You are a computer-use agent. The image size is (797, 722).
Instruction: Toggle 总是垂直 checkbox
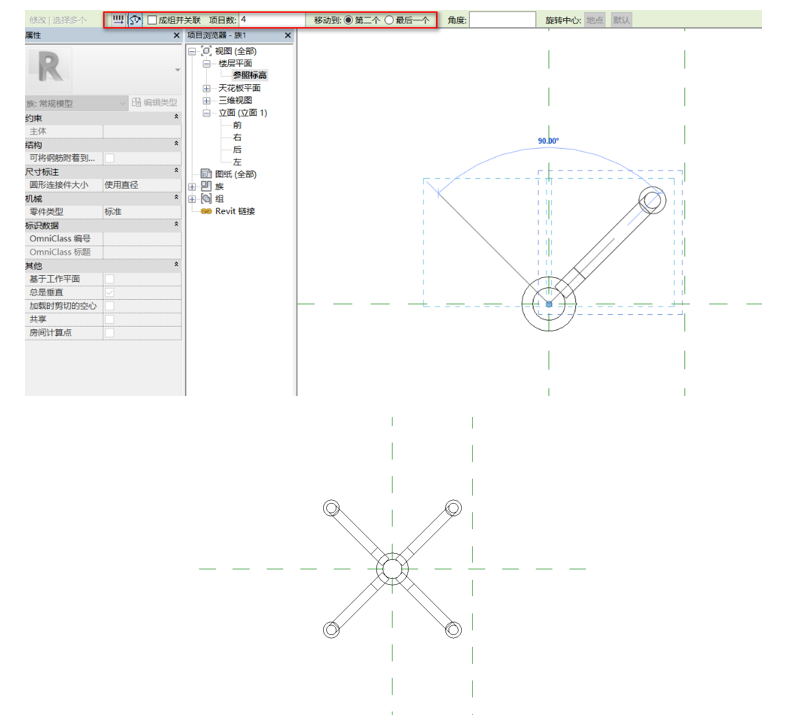tap(109, 292)
